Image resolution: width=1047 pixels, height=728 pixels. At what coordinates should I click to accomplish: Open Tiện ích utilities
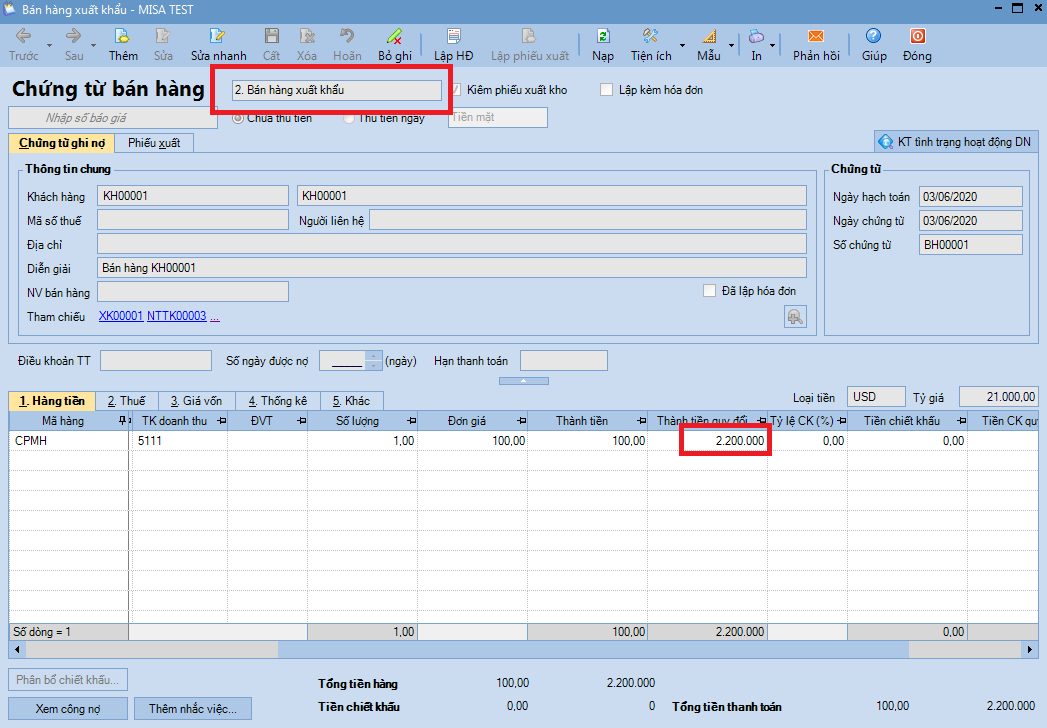[x=651, y=45]
